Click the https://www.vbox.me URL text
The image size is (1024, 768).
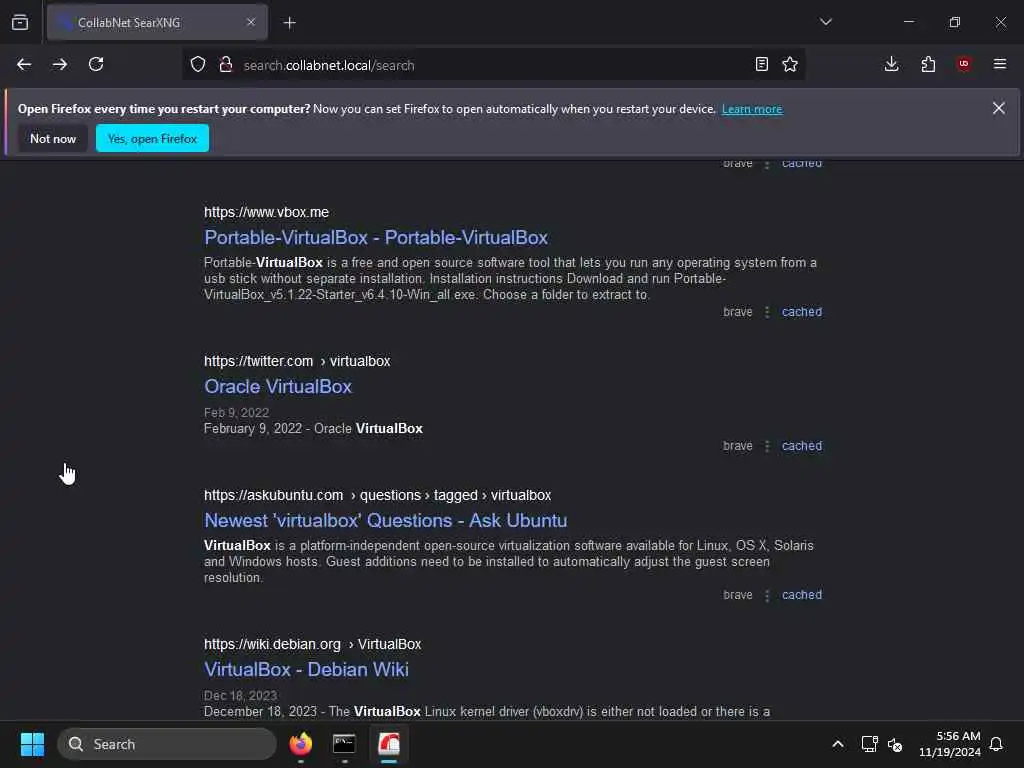pos(266,212)
